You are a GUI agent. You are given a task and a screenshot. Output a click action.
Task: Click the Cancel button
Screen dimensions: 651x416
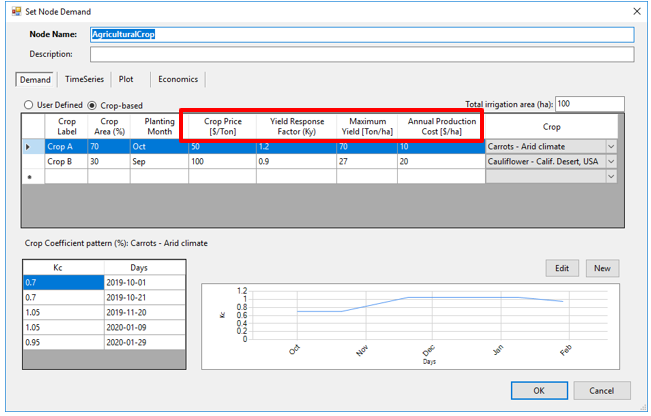[601, 391]
